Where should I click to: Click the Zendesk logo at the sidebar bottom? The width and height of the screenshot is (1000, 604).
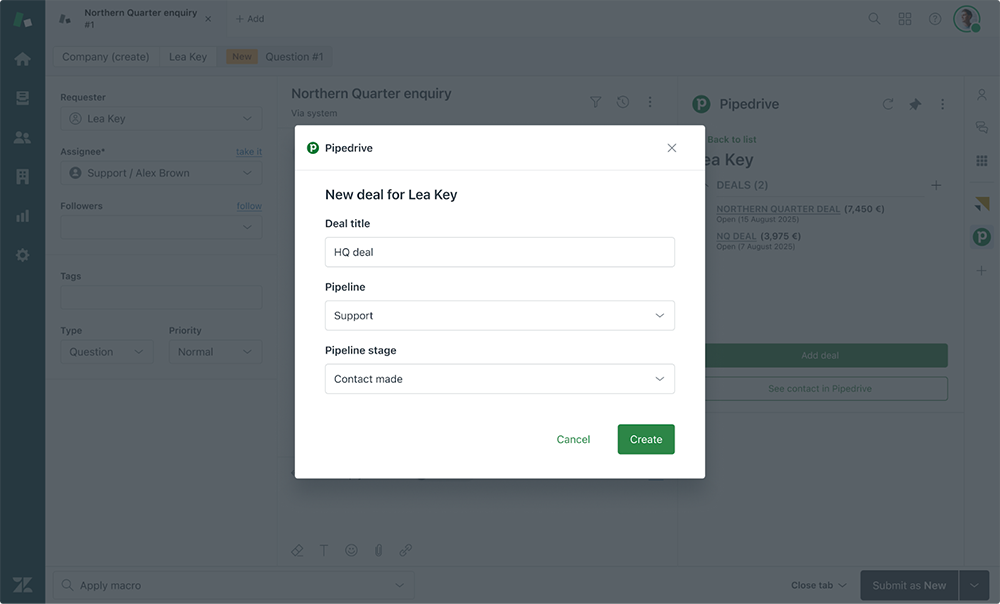(x=22, y=585)
